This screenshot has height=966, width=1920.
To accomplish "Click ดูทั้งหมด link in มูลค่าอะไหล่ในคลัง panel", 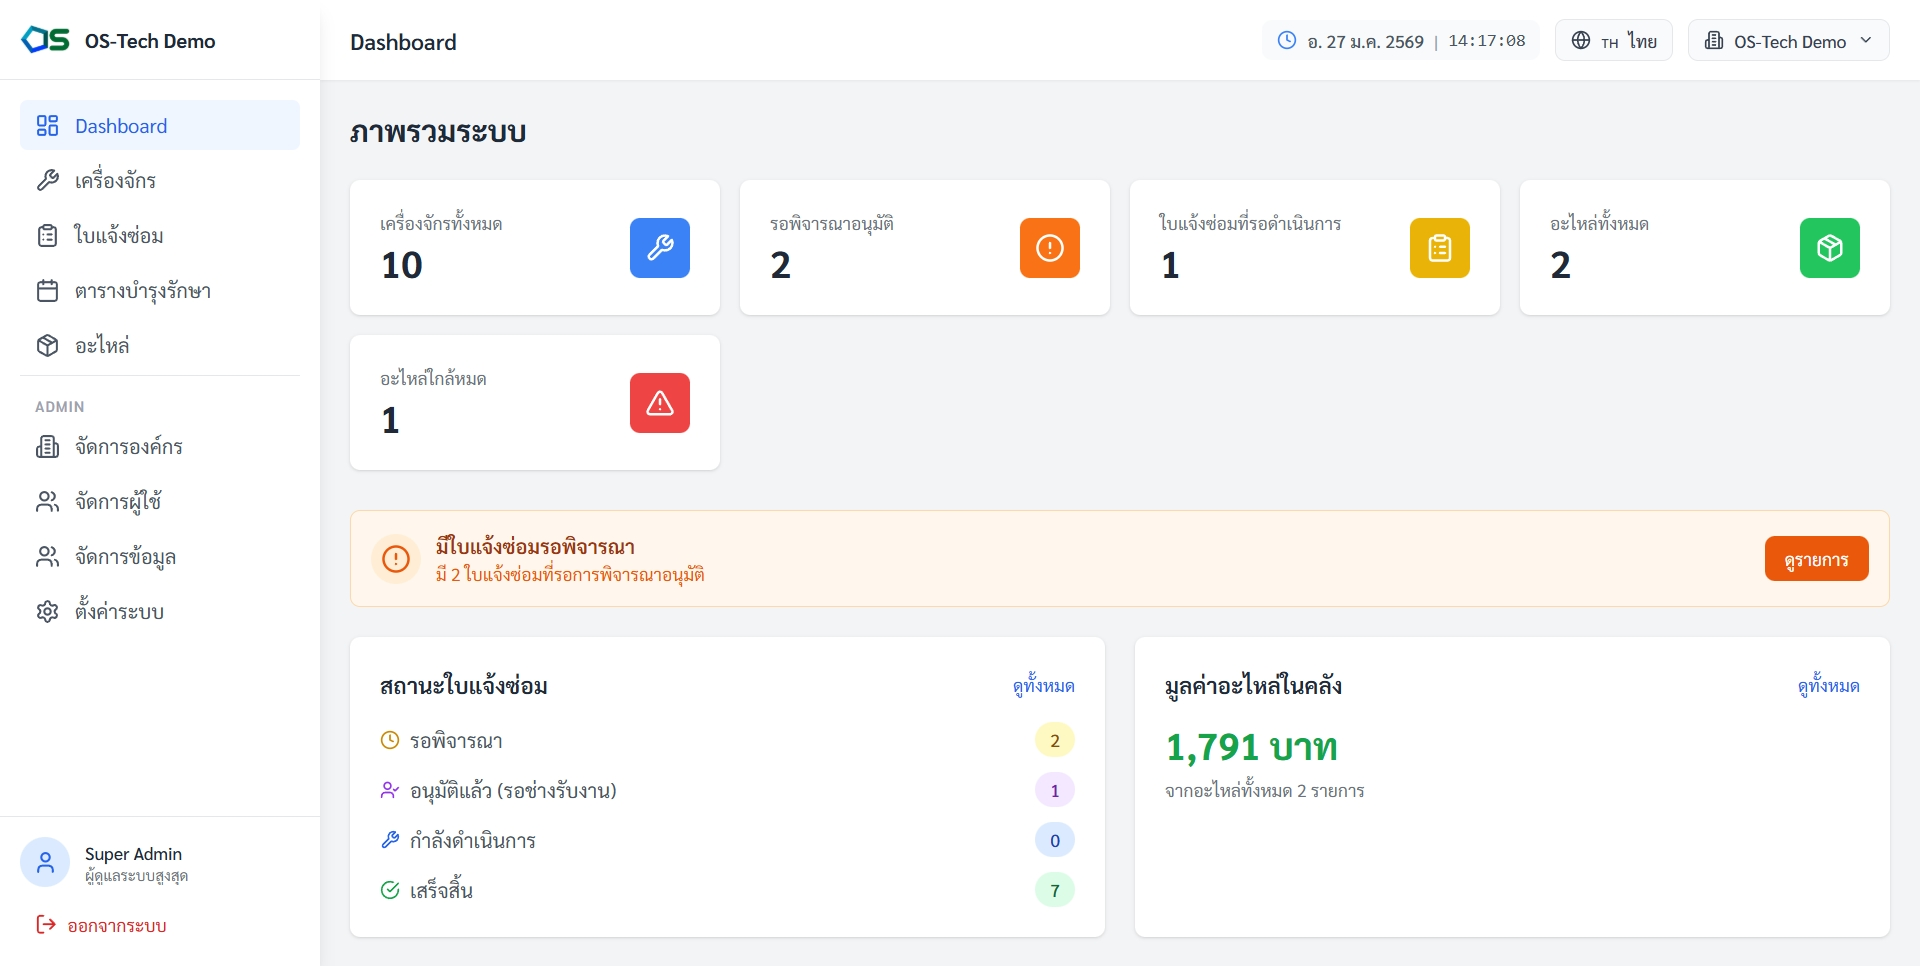I will tap(1828, 686).
